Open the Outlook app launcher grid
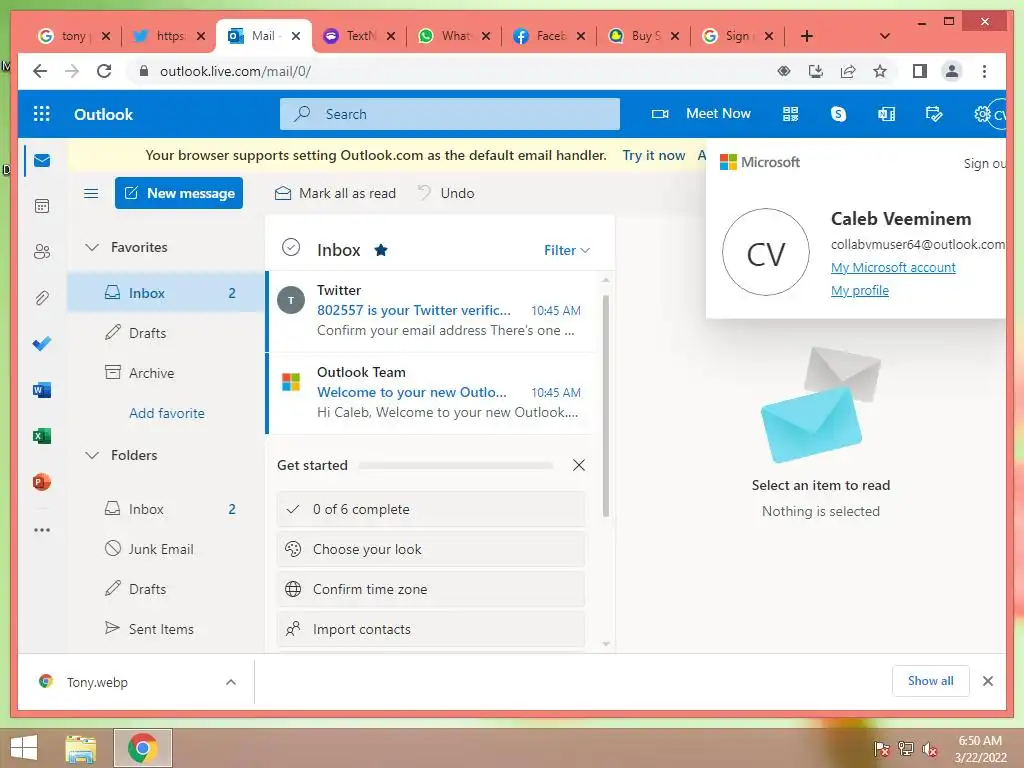 pyautogui.click(x=42, y=114)
